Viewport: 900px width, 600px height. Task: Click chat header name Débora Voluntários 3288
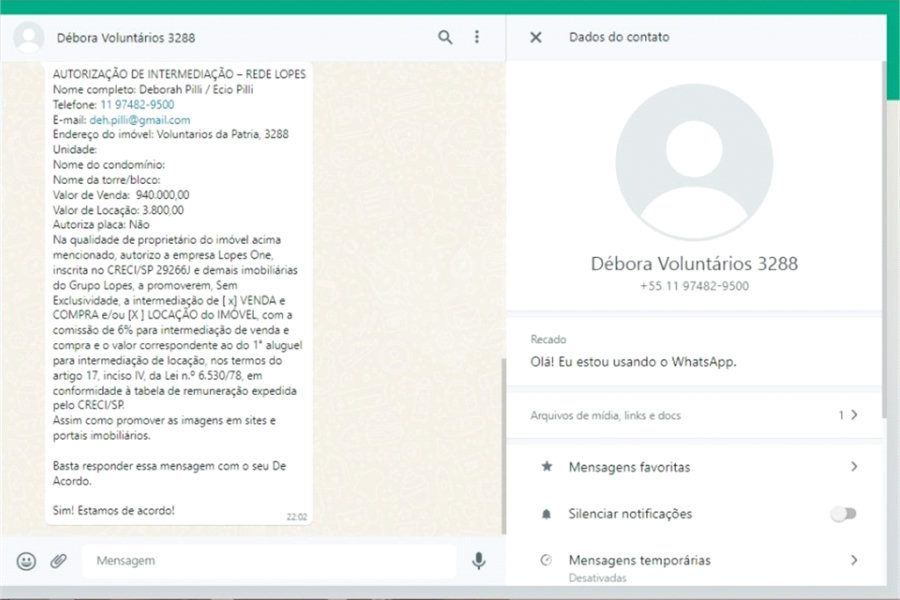pos(126,38)
